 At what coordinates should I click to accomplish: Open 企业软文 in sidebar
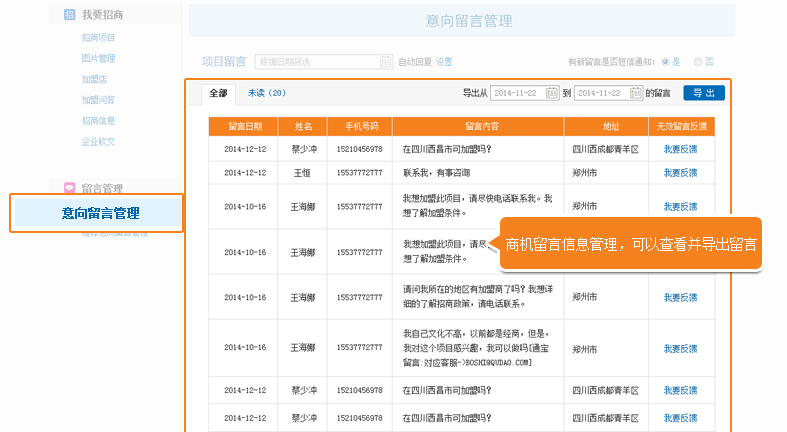coord(98,141)
